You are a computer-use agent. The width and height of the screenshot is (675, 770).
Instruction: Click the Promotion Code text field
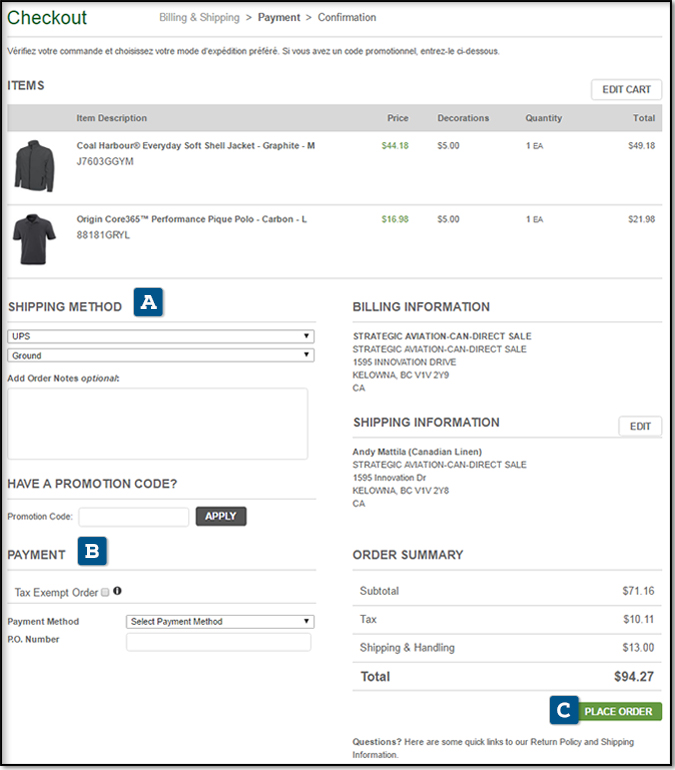point(133,517)
